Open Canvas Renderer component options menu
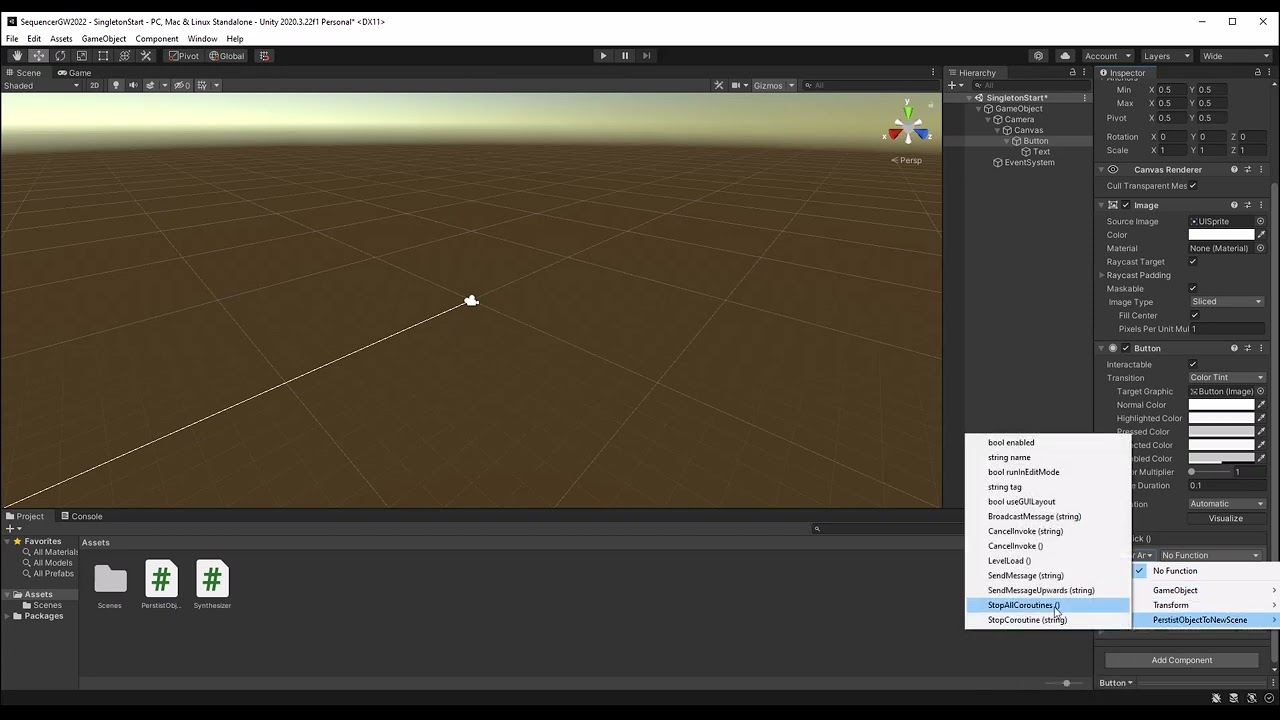1280x720 pixels. tap(1261, 170)
